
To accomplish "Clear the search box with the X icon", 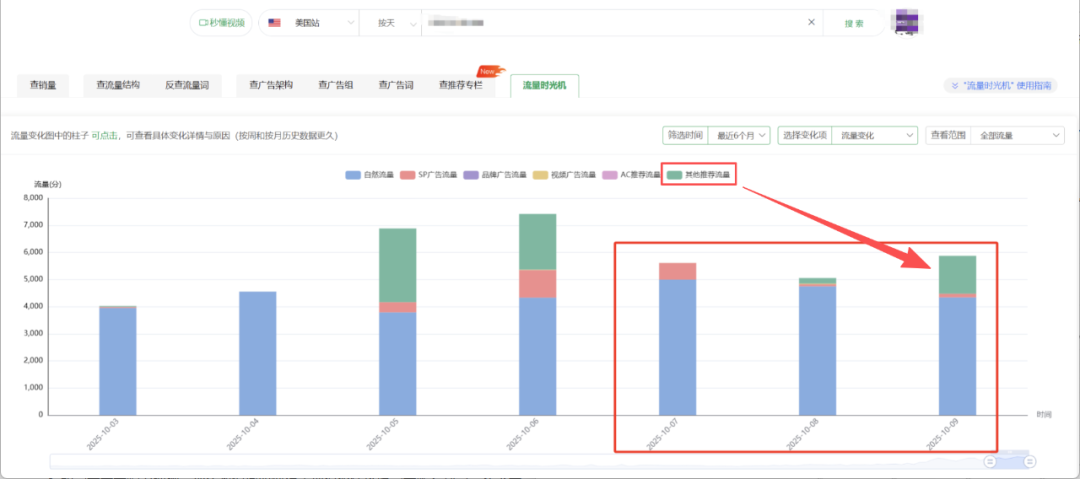I will (811, 22).
